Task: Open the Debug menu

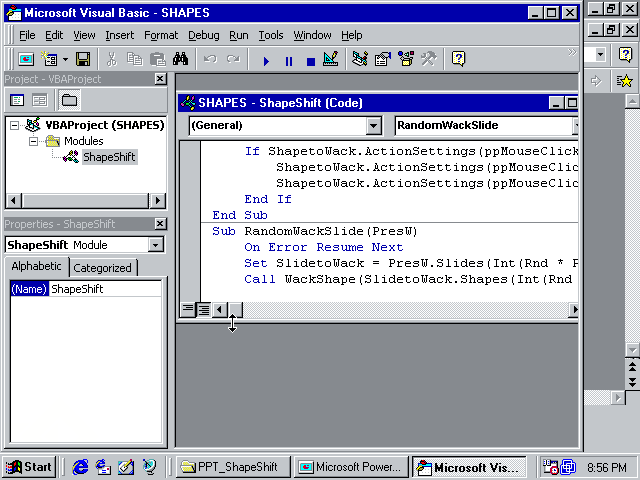Action: [x=203, y=36]
